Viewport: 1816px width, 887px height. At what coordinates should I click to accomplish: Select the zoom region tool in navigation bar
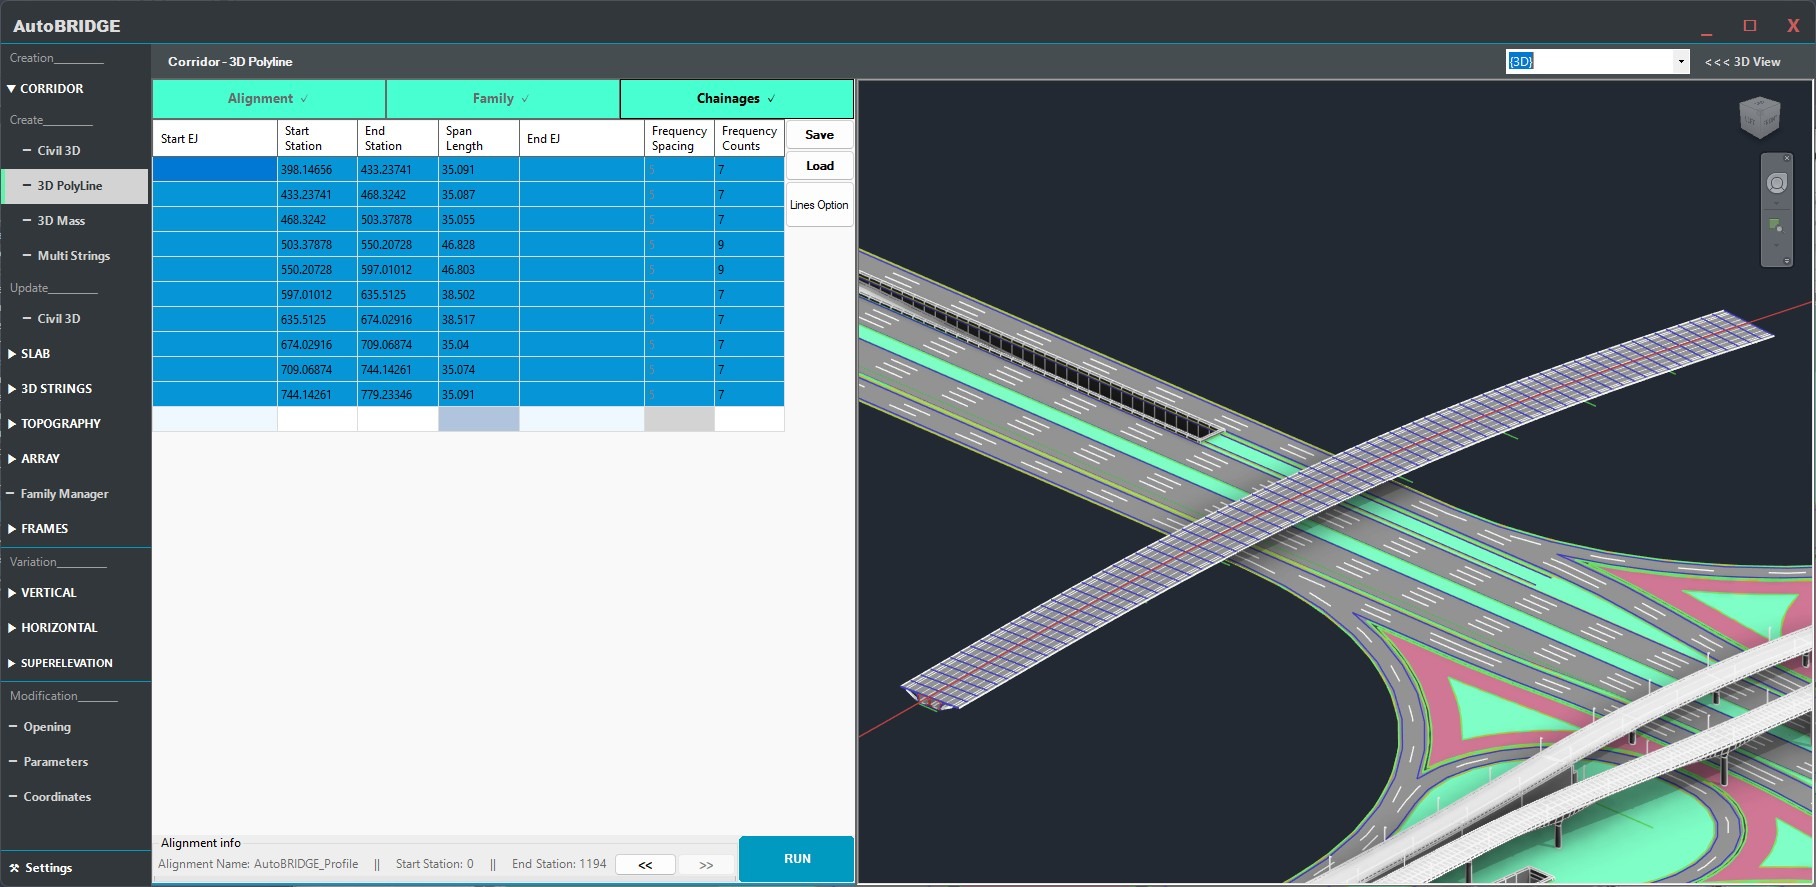[1776, 225]
